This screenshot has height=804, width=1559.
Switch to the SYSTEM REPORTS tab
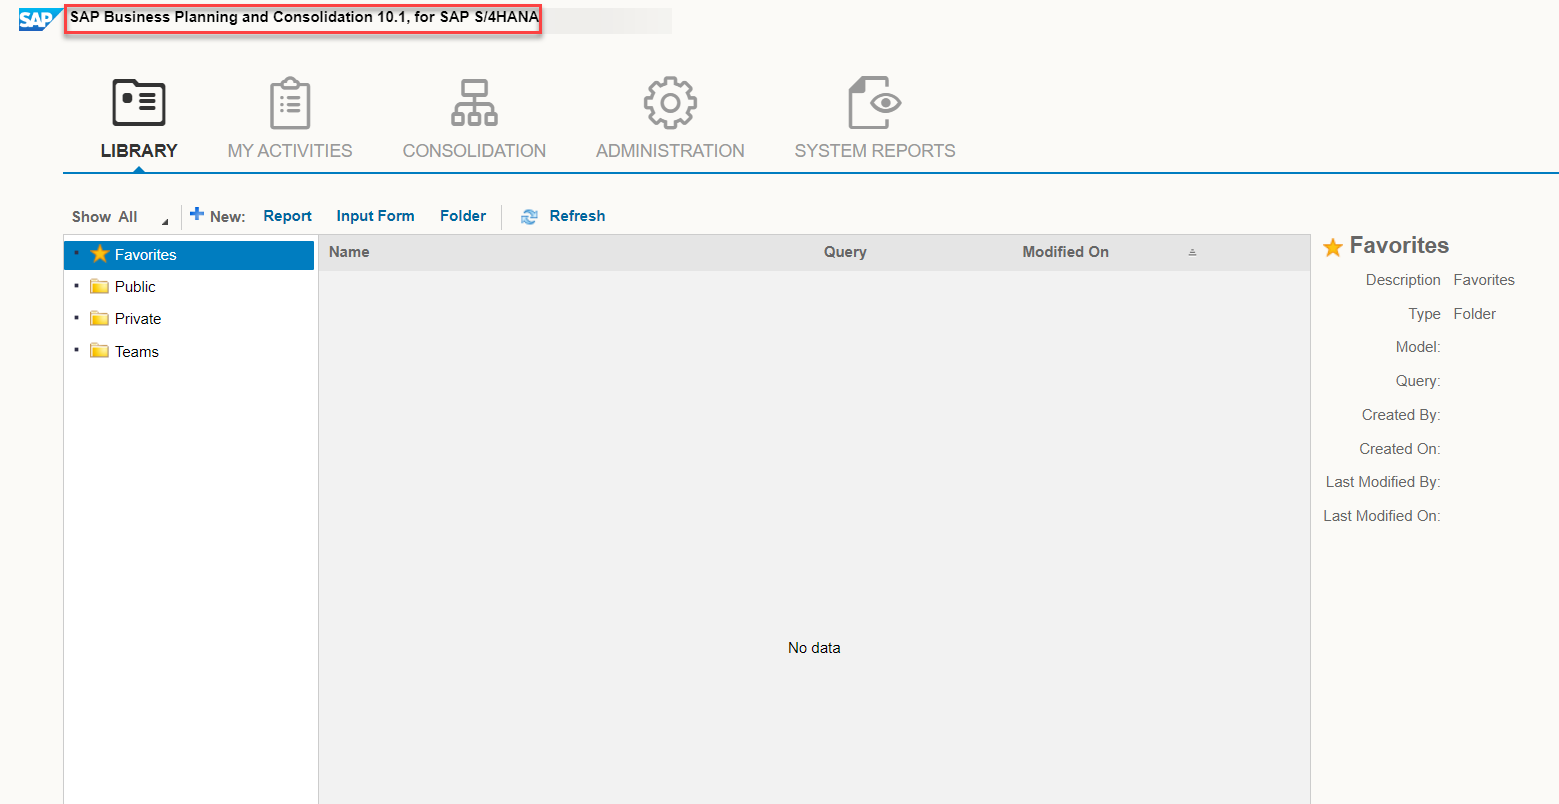click(x=875, y=151)
